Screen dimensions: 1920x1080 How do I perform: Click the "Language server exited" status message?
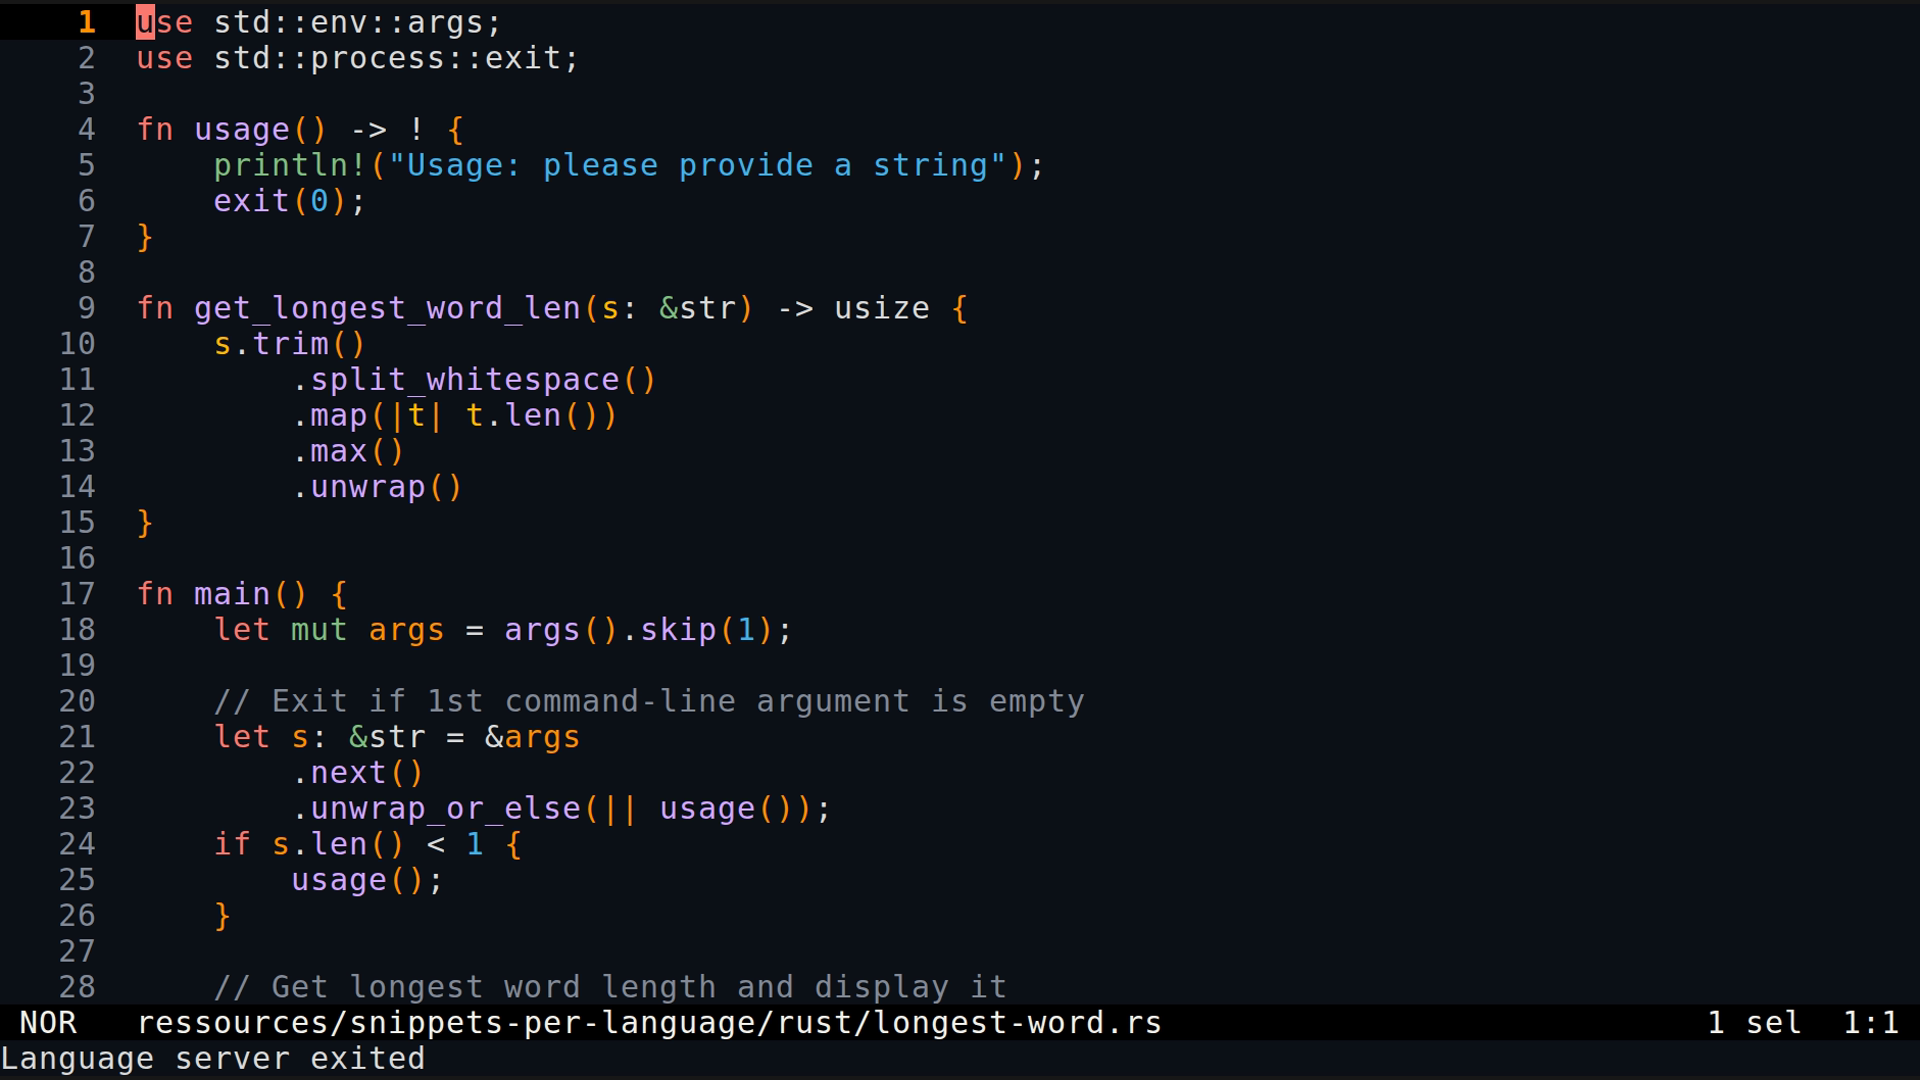pos(213,1059)
